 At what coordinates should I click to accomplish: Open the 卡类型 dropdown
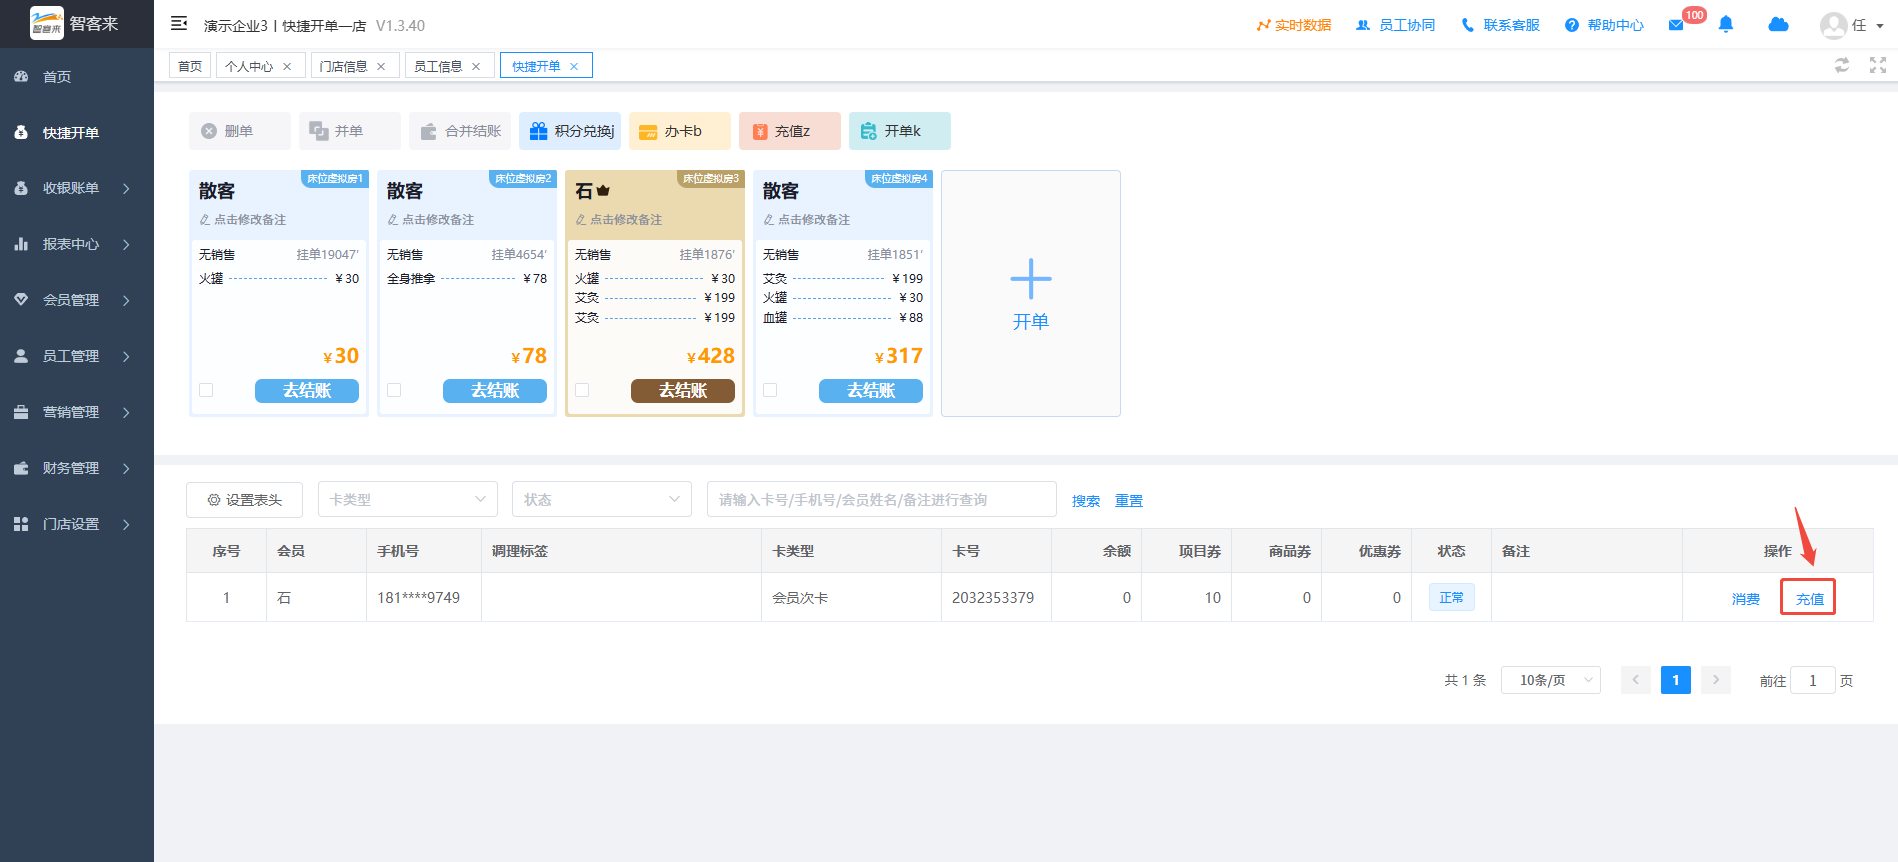click(408, 499)
